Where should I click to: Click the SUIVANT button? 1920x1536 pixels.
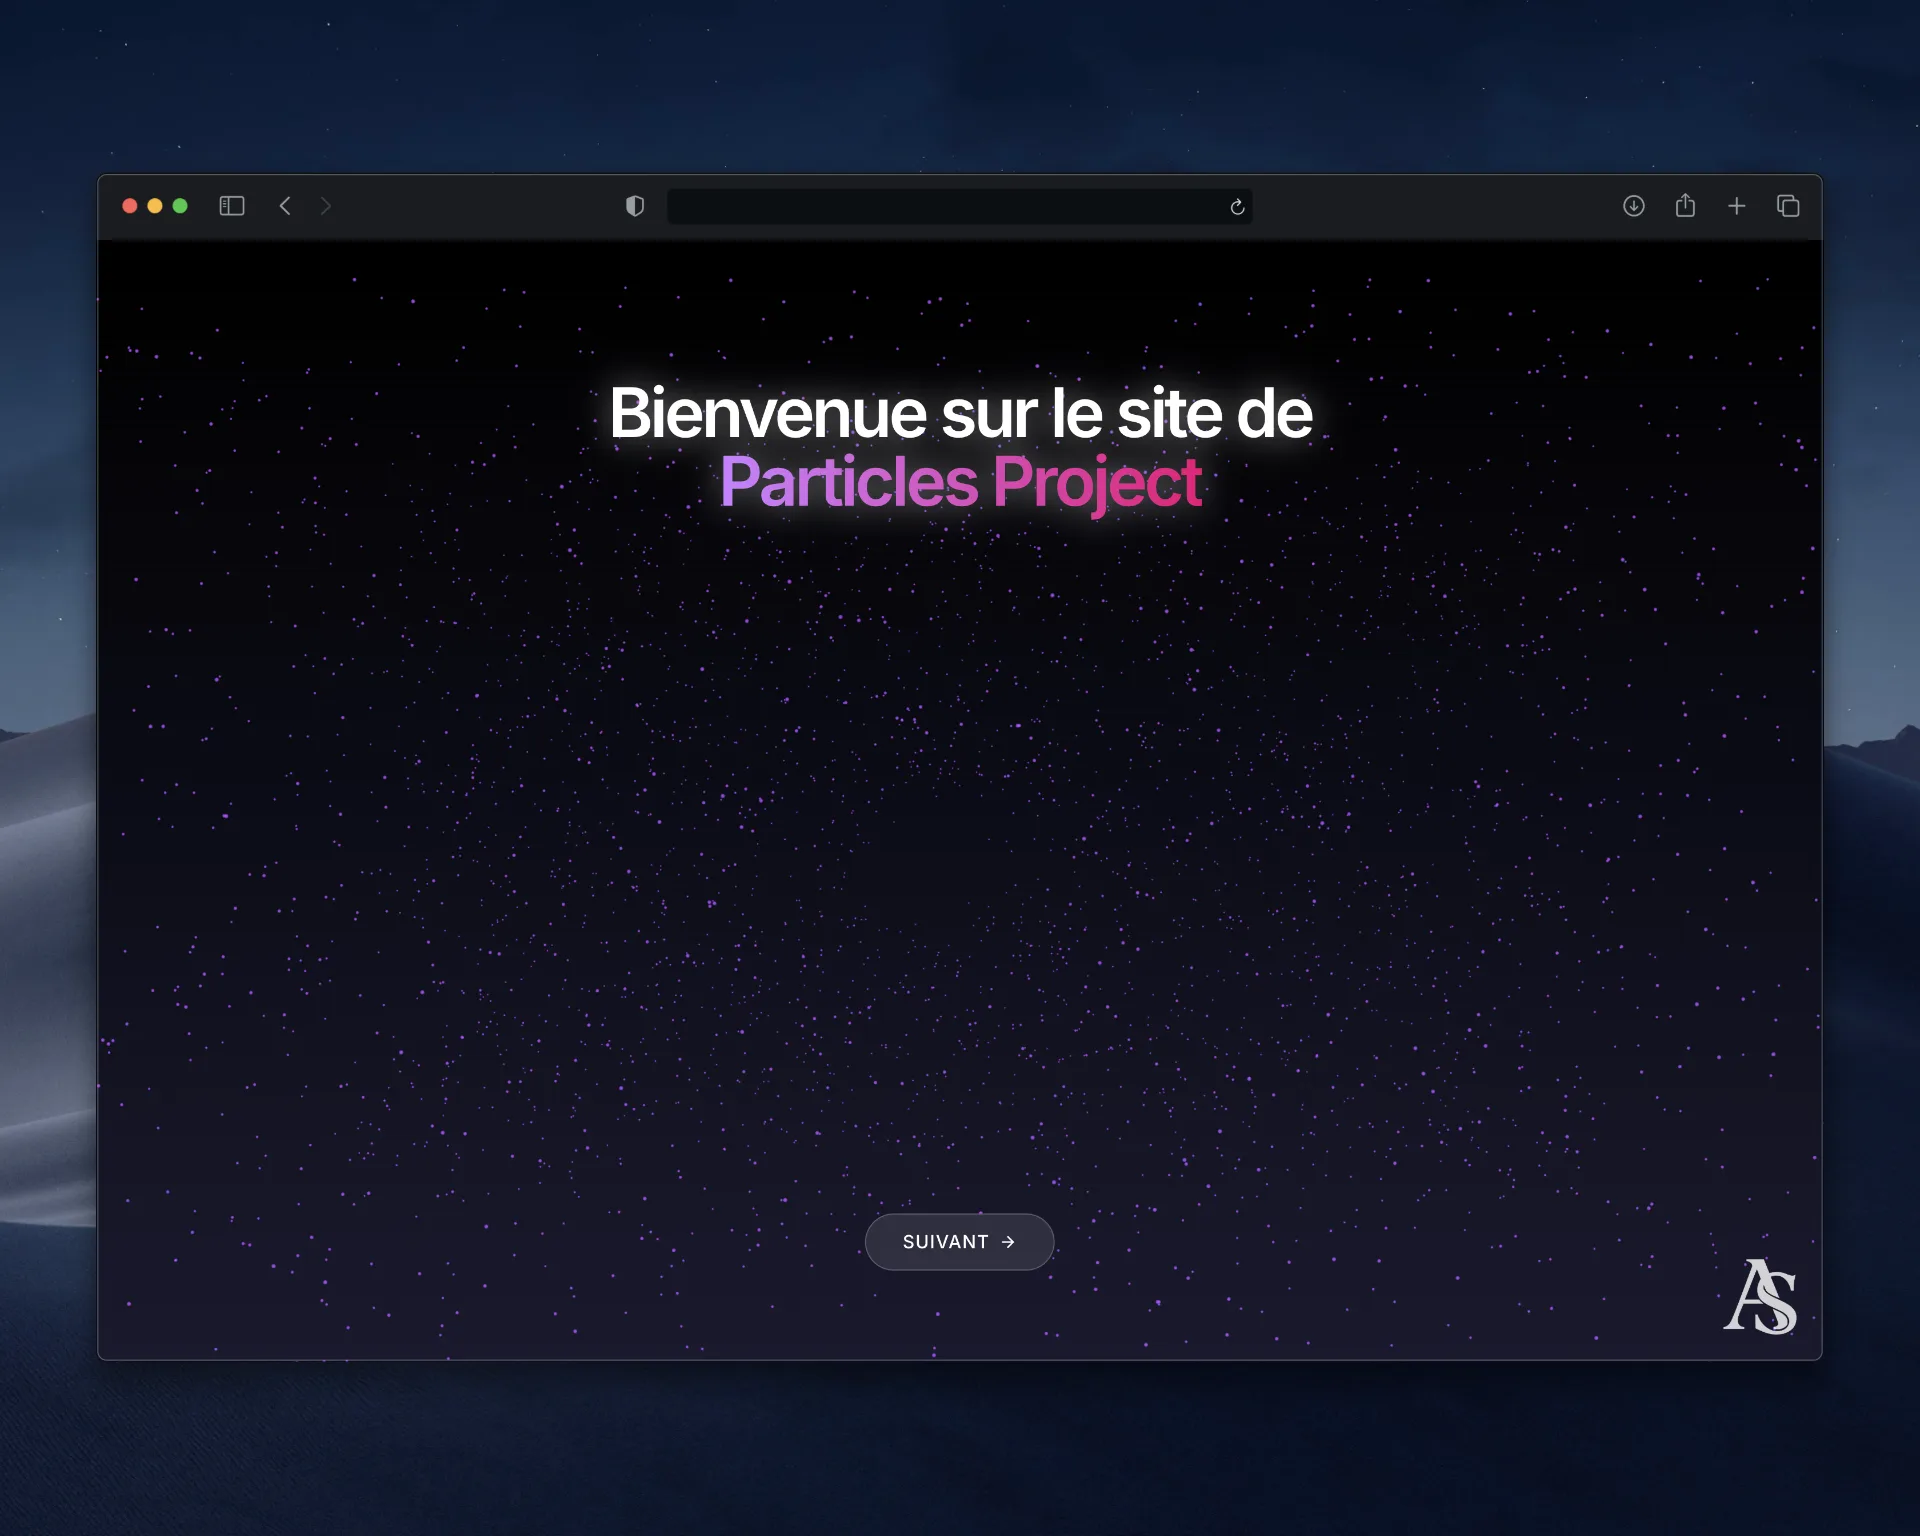[959, 1242]
